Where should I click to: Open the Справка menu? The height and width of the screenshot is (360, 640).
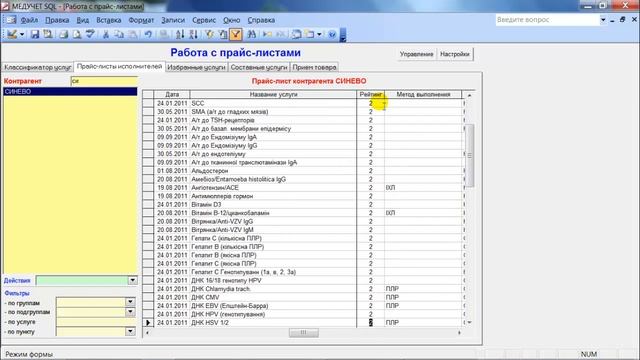click(x=261, y=20)
